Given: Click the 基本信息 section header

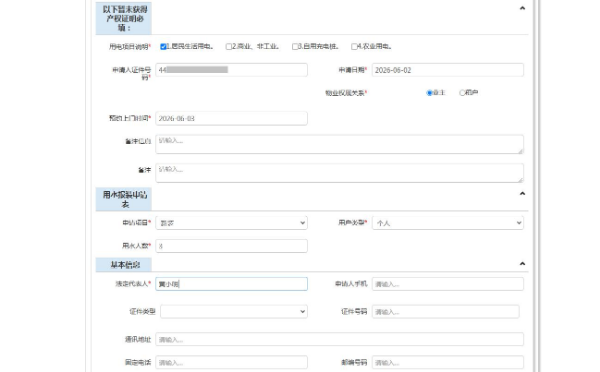Looking at the screenshot, I should click(x=124, y=265).
